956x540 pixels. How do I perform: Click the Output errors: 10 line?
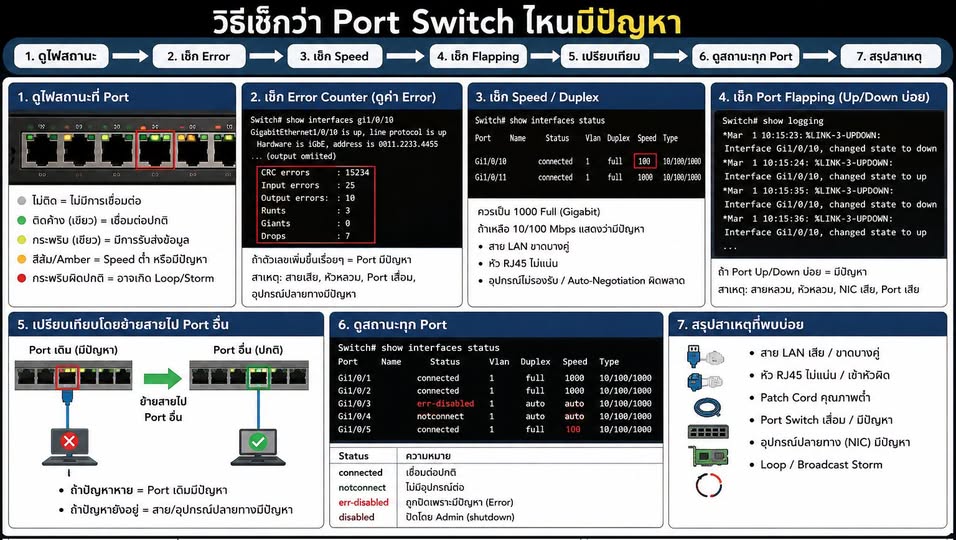pyautogui.click(x=308, y=198)
